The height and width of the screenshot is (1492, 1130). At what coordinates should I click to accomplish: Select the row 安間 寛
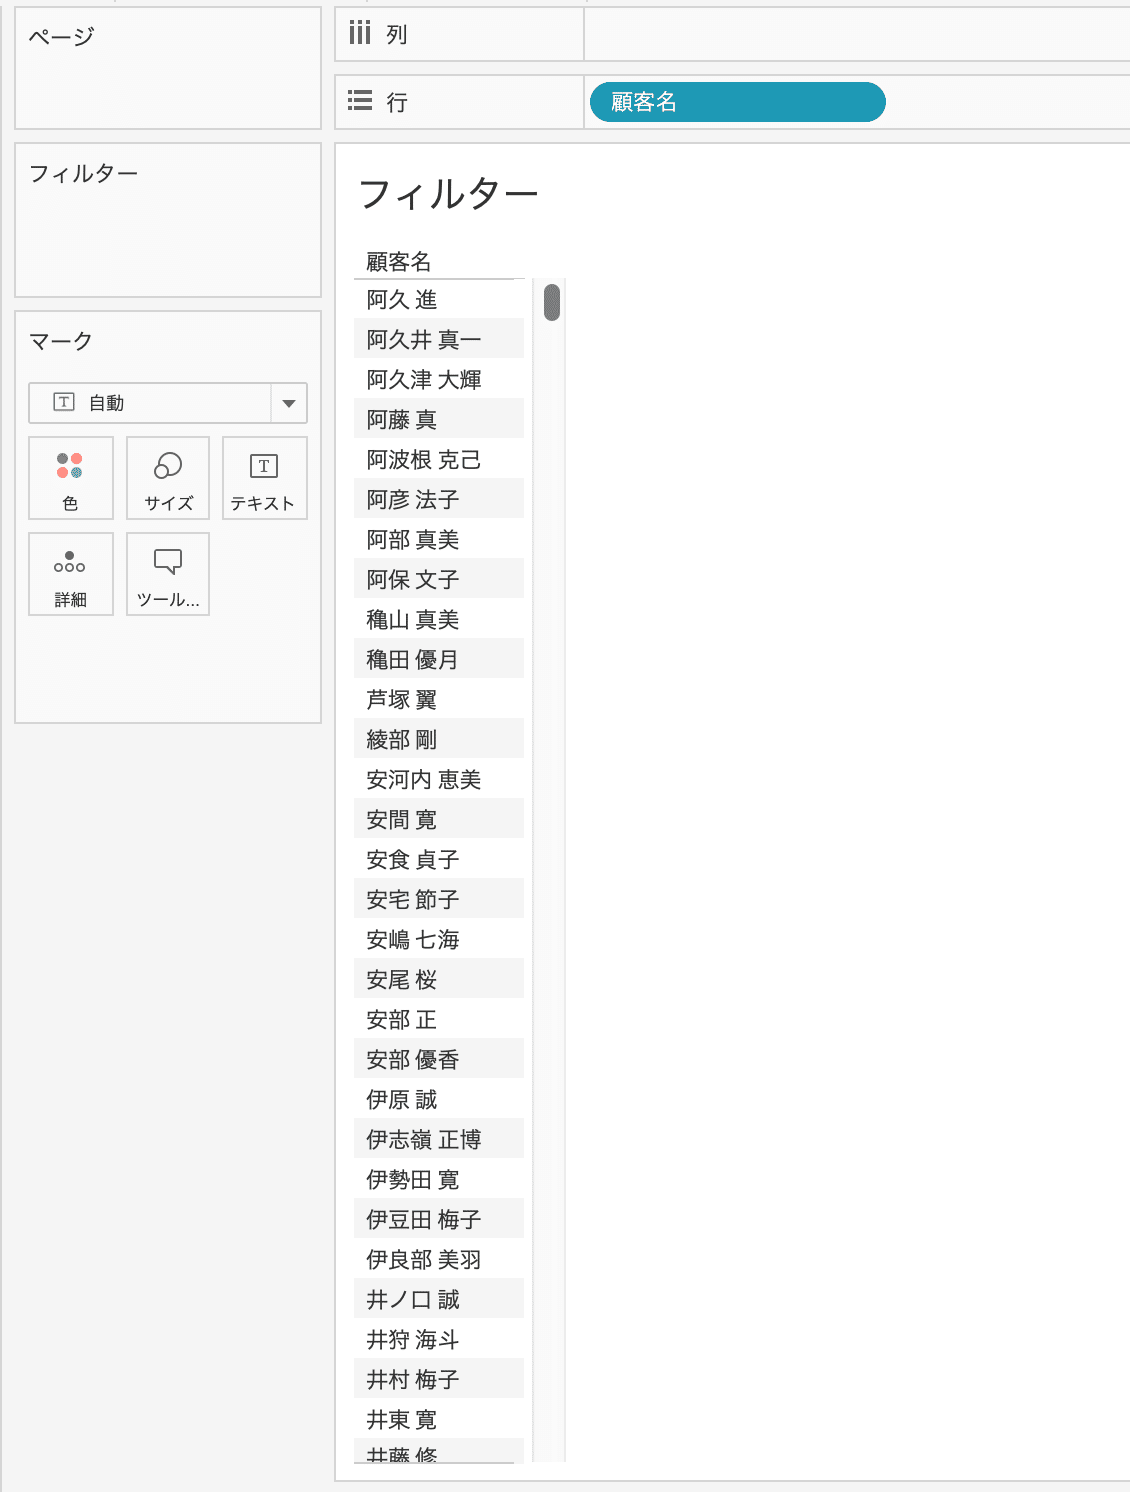click(x=439, y=819)
